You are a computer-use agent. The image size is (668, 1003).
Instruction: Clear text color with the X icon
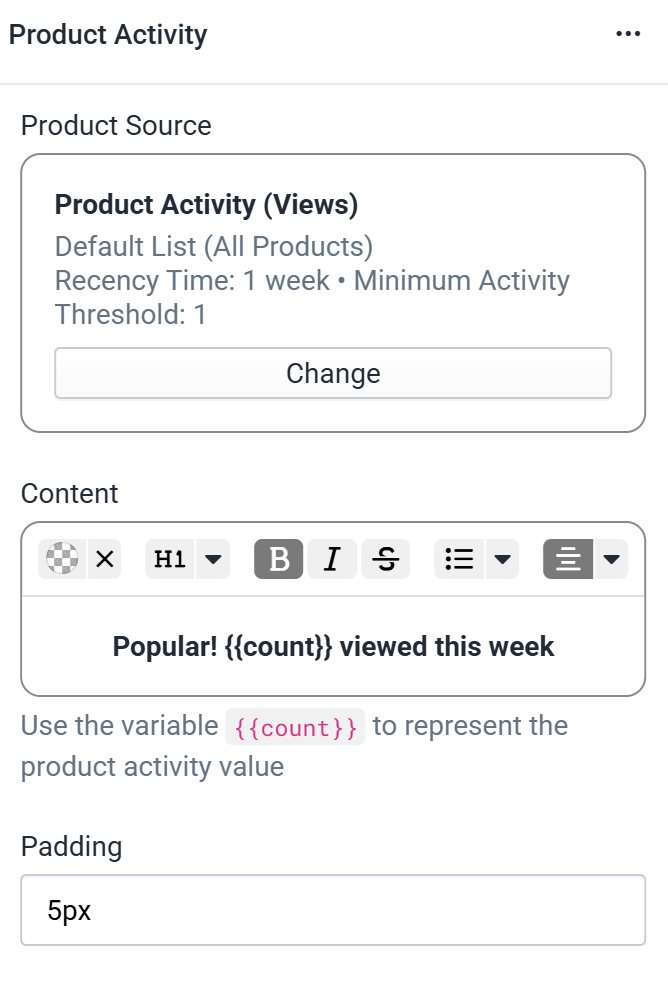coord(104,558)
